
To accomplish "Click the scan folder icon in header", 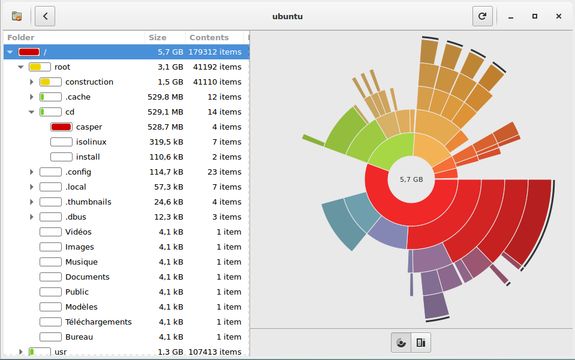I will point(17,16).
